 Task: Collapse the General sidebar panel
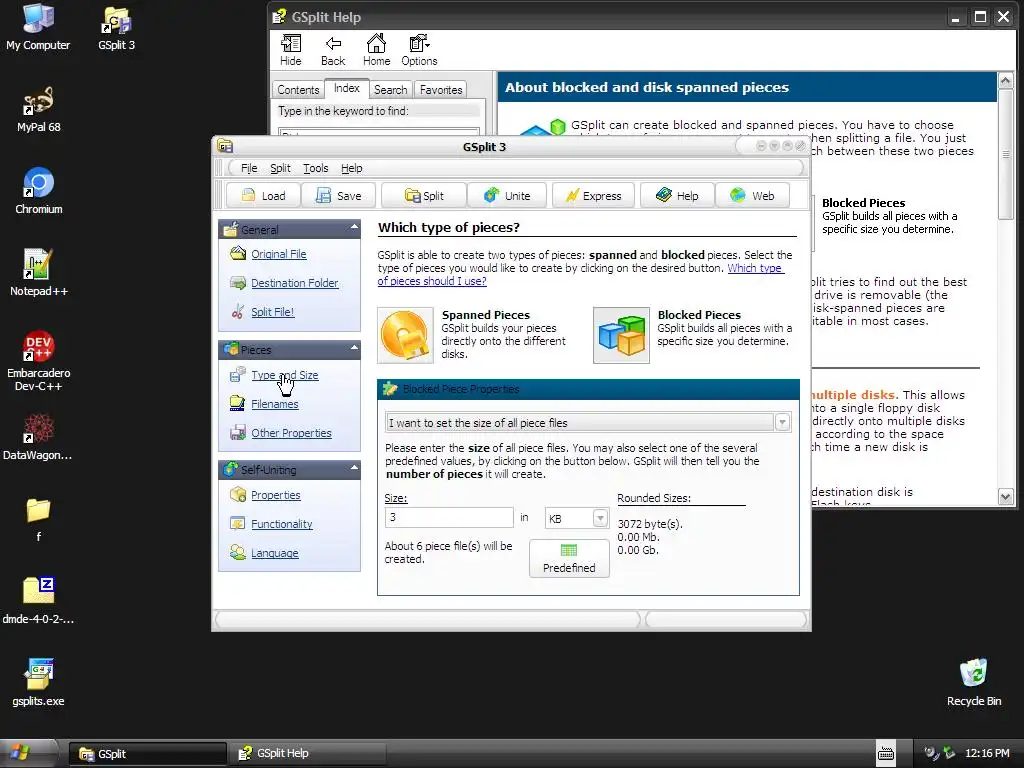354,228
